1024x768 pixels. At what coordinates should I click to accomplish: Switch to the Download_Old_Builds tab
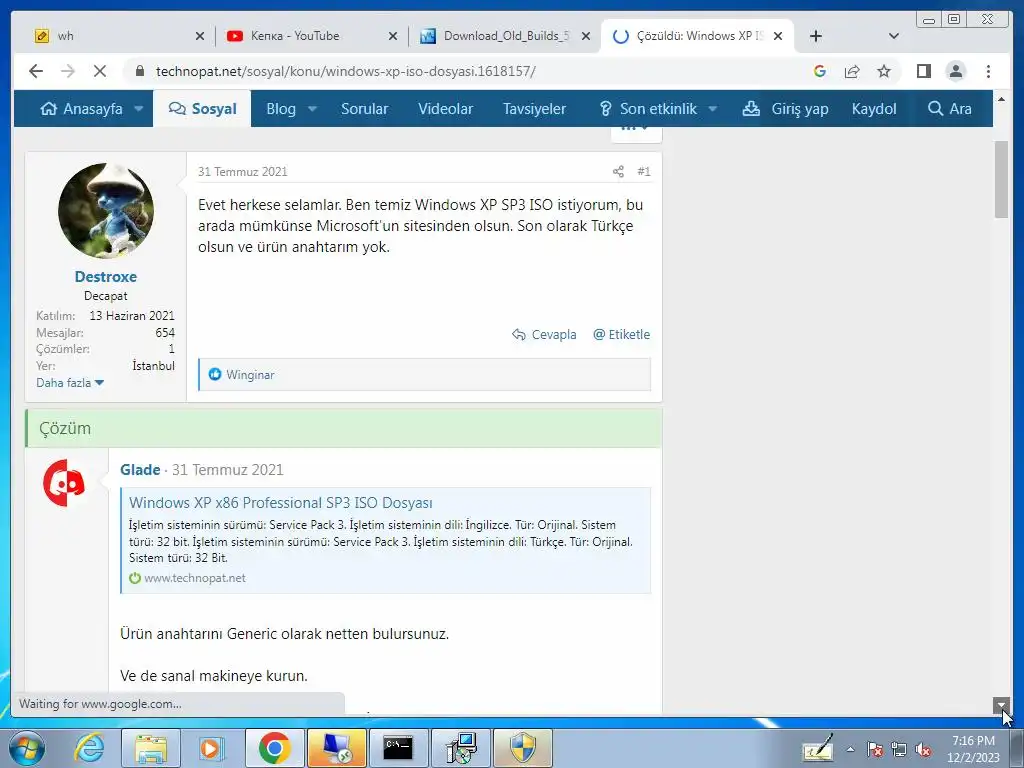[x=503, y=36]
